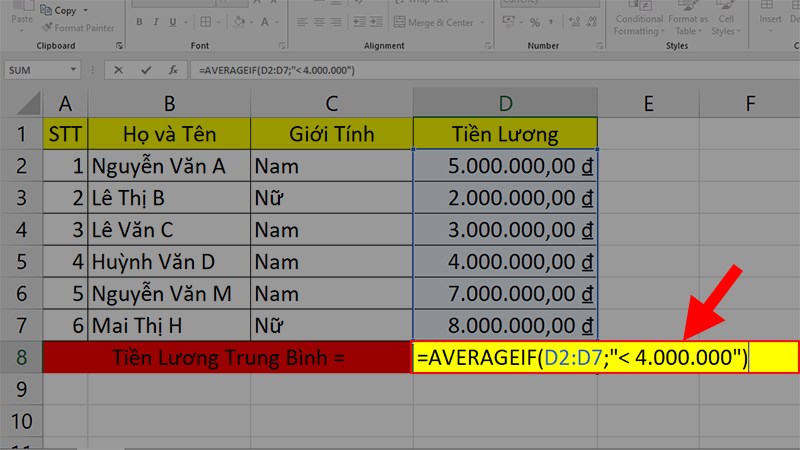Click the 'Giới Tính' header cell
800x450 pixels.
(x=332, y=134)
